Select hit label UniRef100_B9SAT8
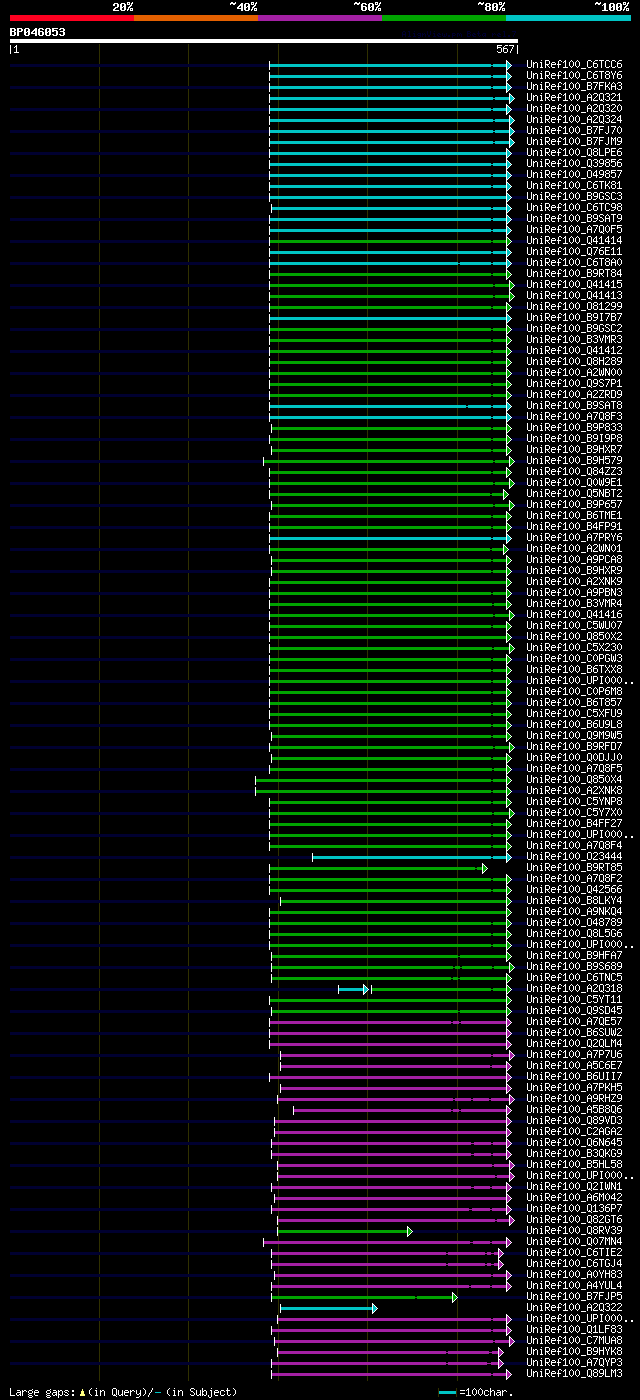The image size is (640, 1400). click(574, 406)
